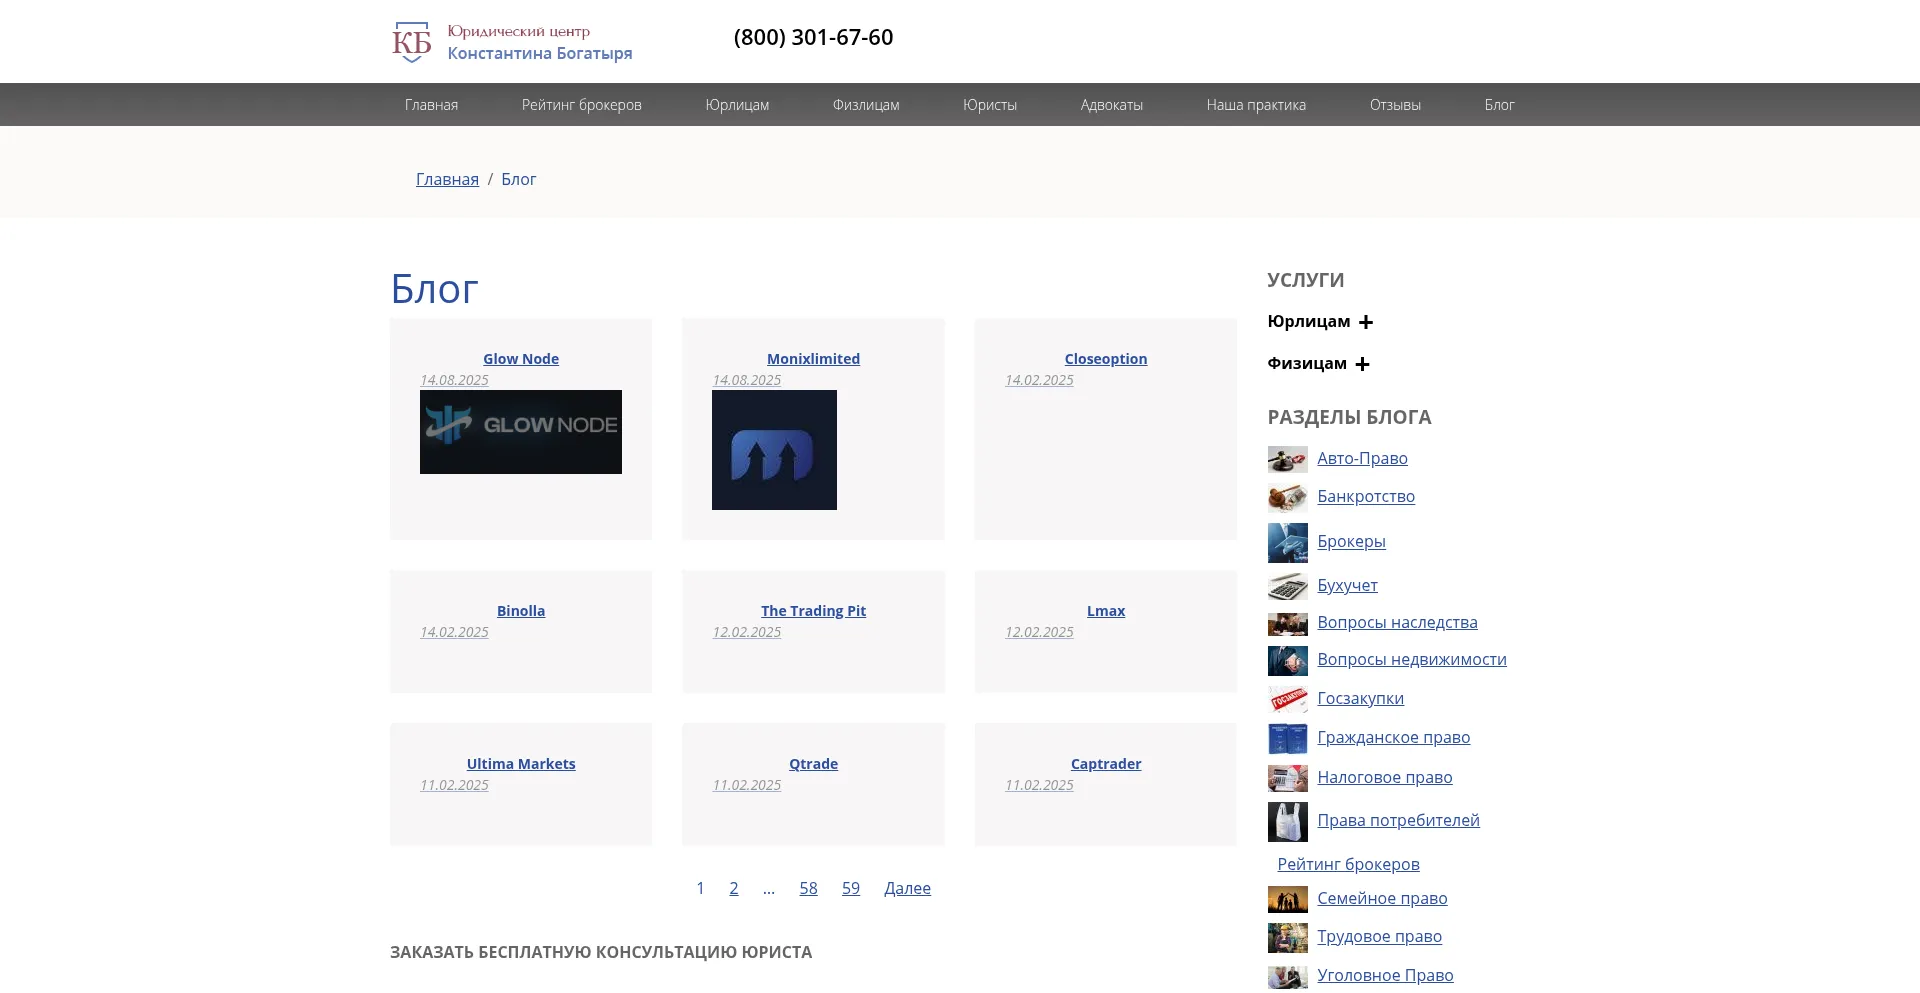Click the КБ legal center logo
Screen dimensions: 1920x993
[x=411, y=42]
